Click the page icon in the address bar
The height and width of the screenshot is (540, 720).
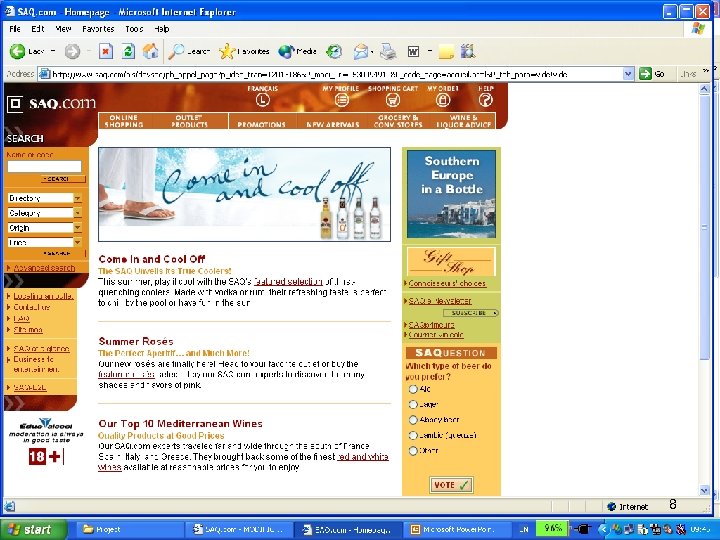click(x=45, y=74)
